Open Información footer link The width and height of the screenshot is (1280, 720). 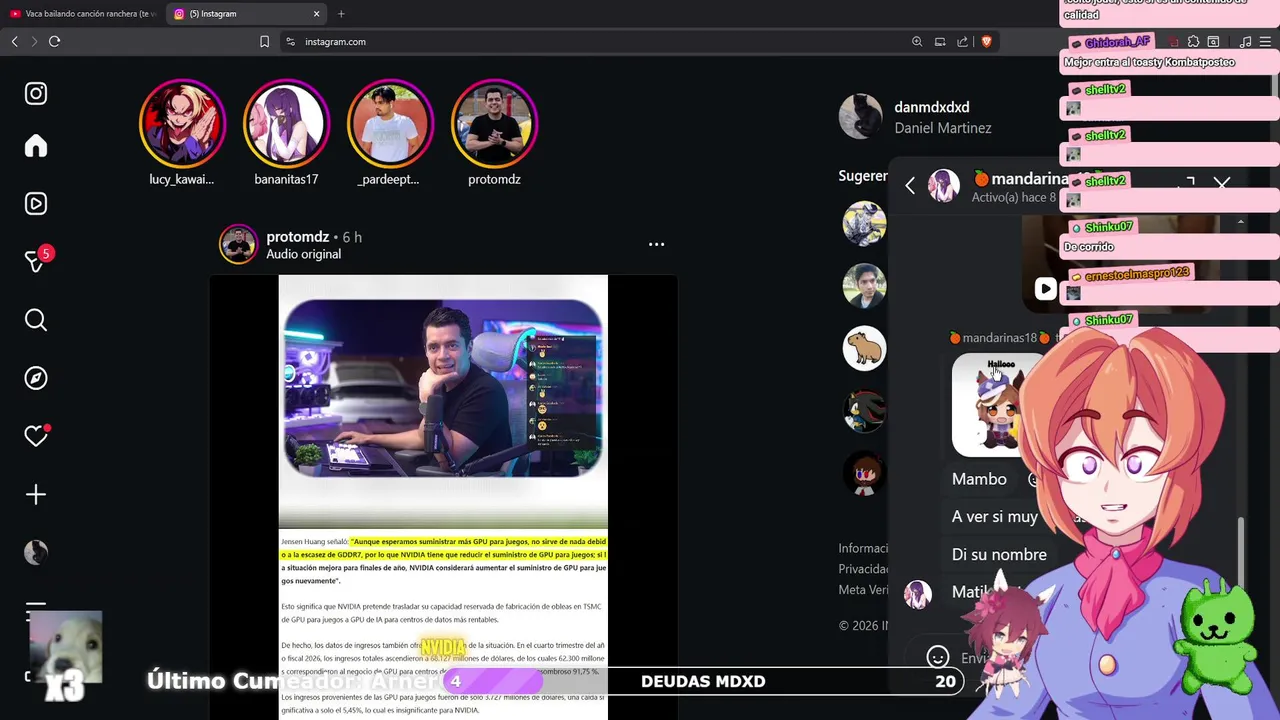[x=863, y=548]
